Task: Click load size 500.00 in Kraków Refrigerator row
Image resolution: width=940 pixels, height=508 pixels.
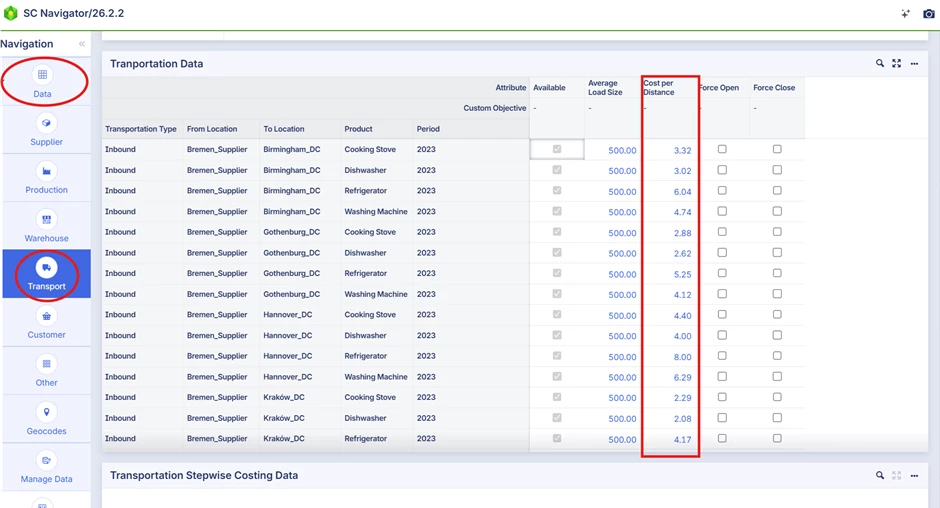Action: pos(622,440)
